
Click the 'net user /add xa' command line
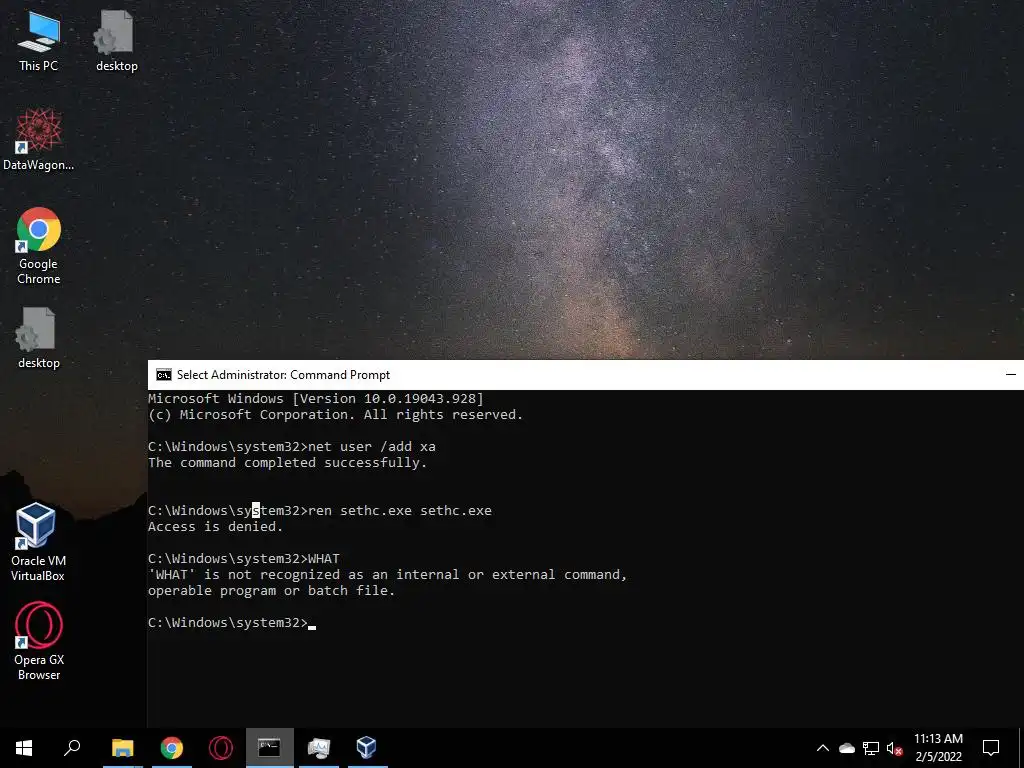coord(292,447)
